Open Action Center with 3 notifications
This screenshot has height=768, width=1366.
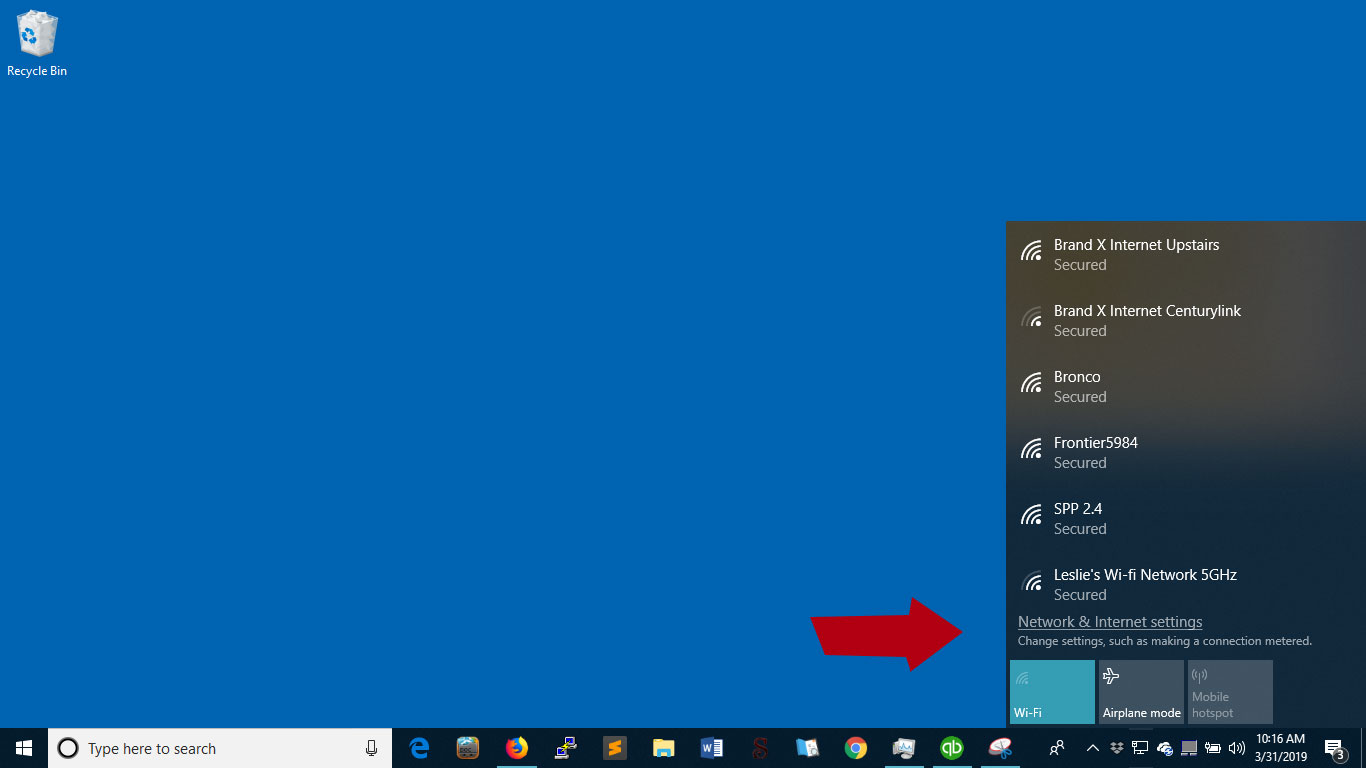tap(1335, 749)
